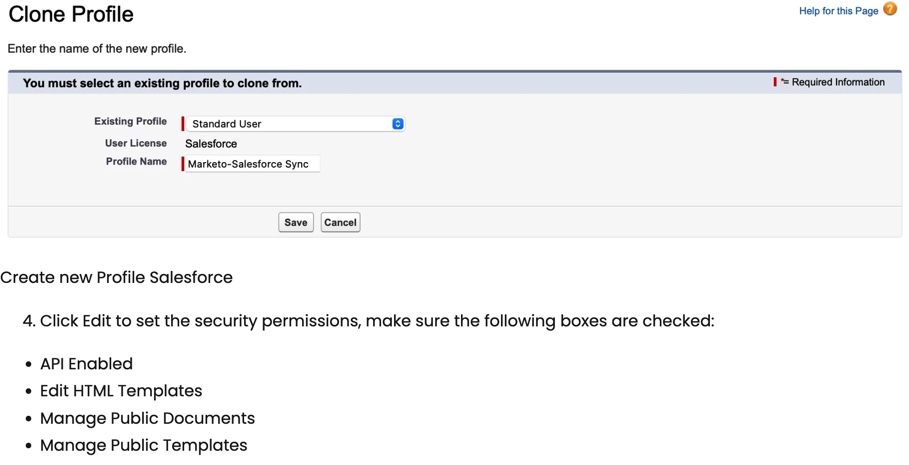
Task: Open the Help for this Page link
Action: (x=838, y=10)
